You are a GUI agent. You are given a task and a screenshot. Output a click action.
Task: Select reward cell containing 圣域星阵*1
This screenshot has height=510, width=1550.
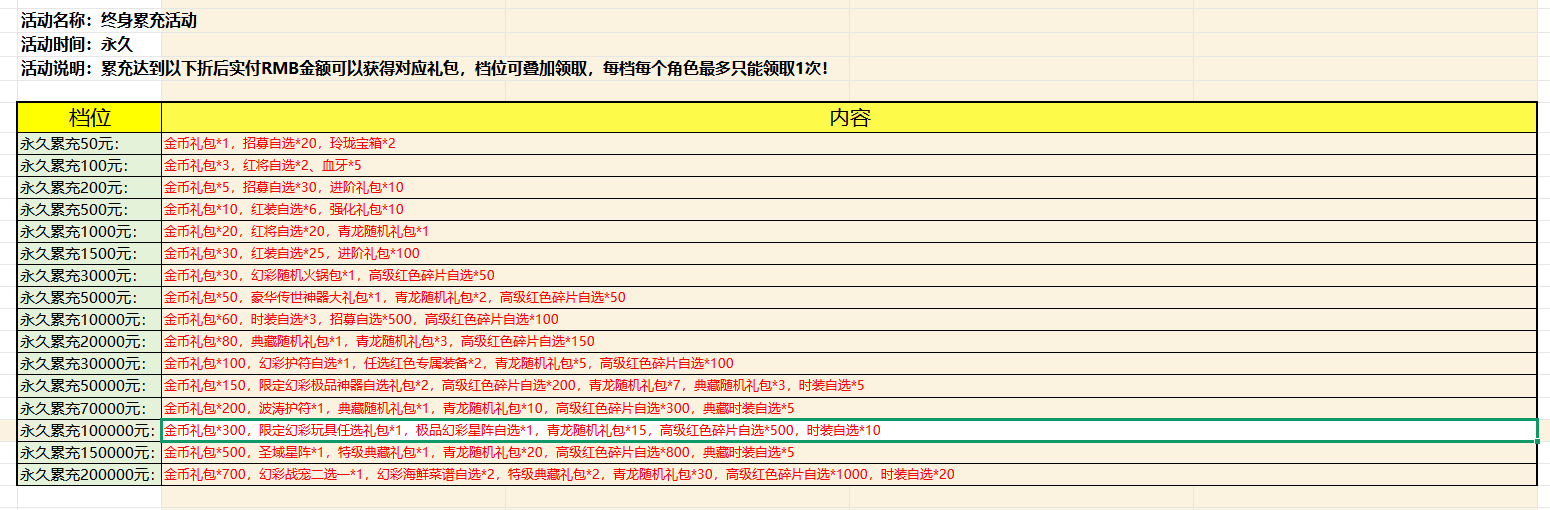(849, 452)
